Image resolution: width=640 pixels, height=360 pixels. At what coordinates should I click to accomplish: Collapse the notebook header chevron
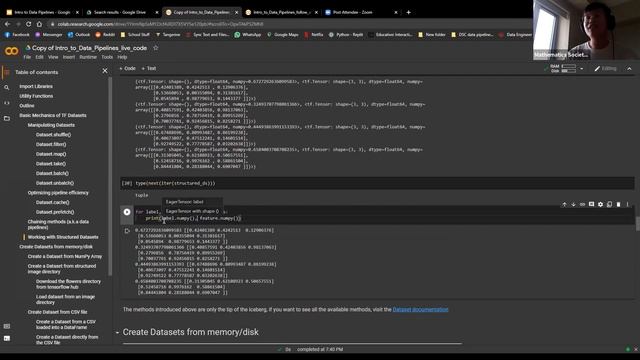[629, 69]
